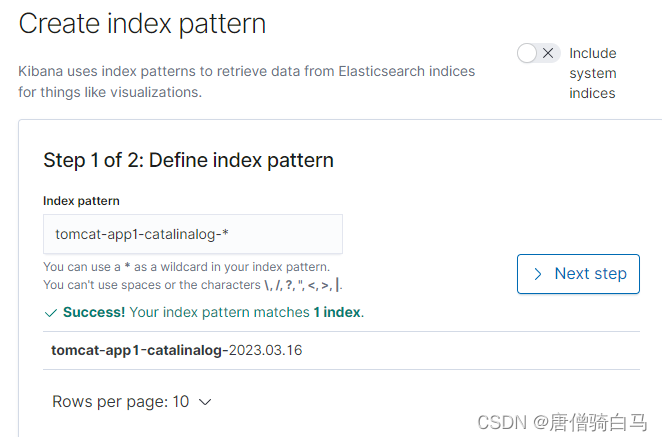Click the Create index pattern page title
This screenshot has width=662, height=441.
pos(142,24)
